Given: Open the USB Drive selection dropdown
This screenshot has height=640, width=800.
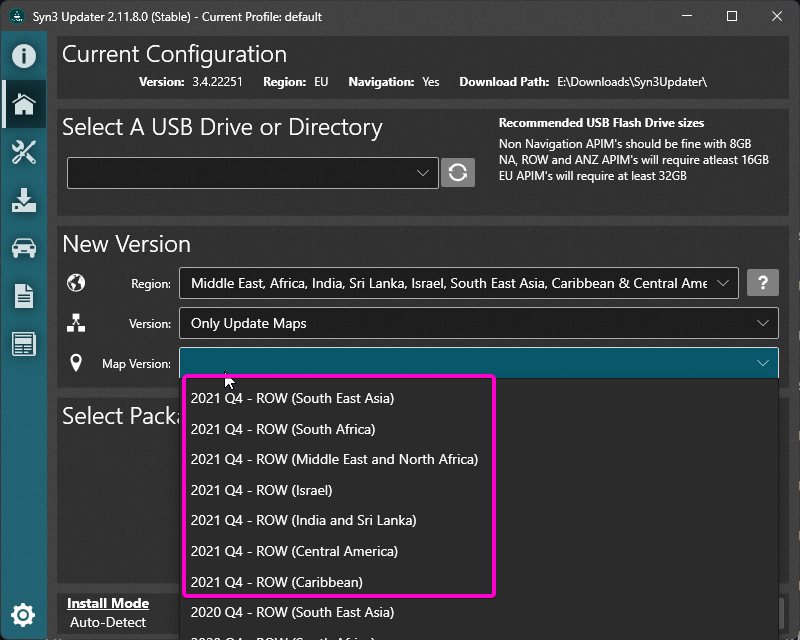Looking at the screenshot, I should [x=253, y=173].
